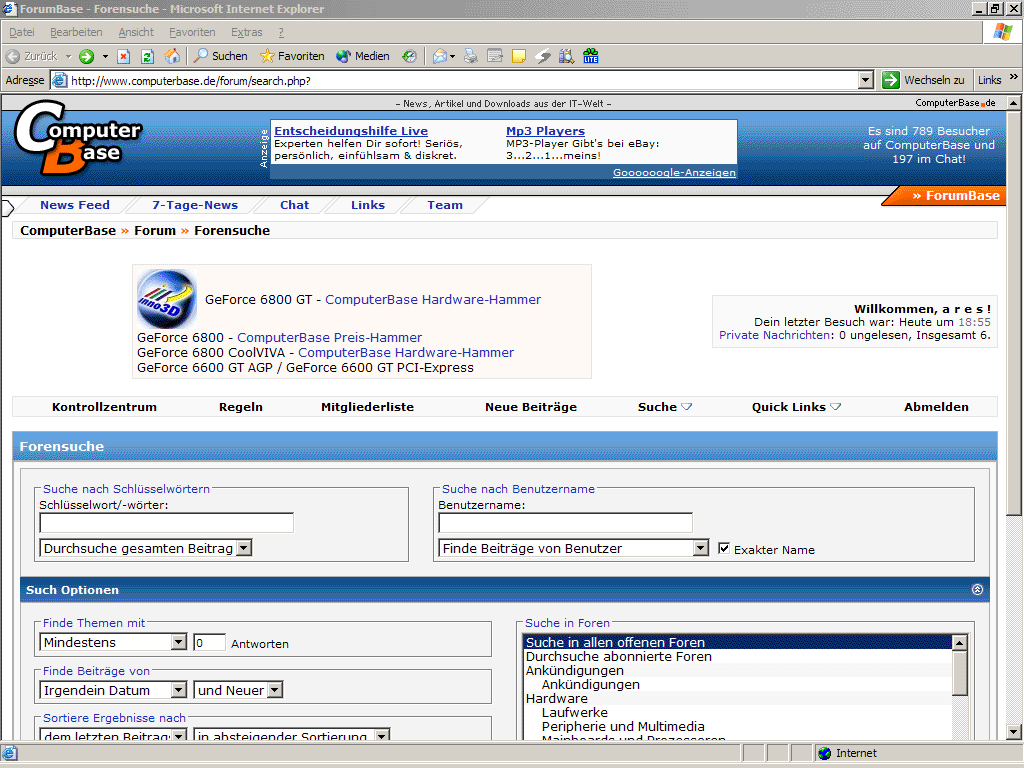
Task: Open the ? help menu
Action: (x=281, y=32)
